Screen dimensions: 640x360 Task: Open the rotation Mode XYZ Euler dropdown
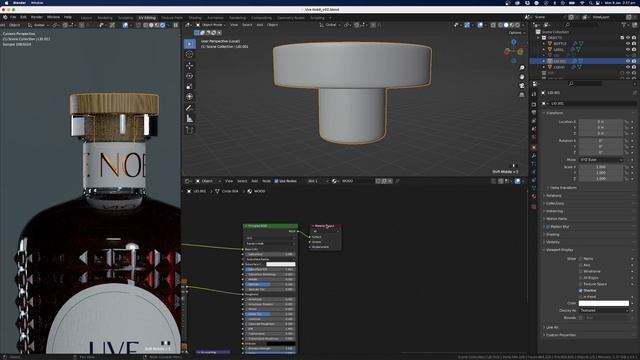click(x=601, y=160)
